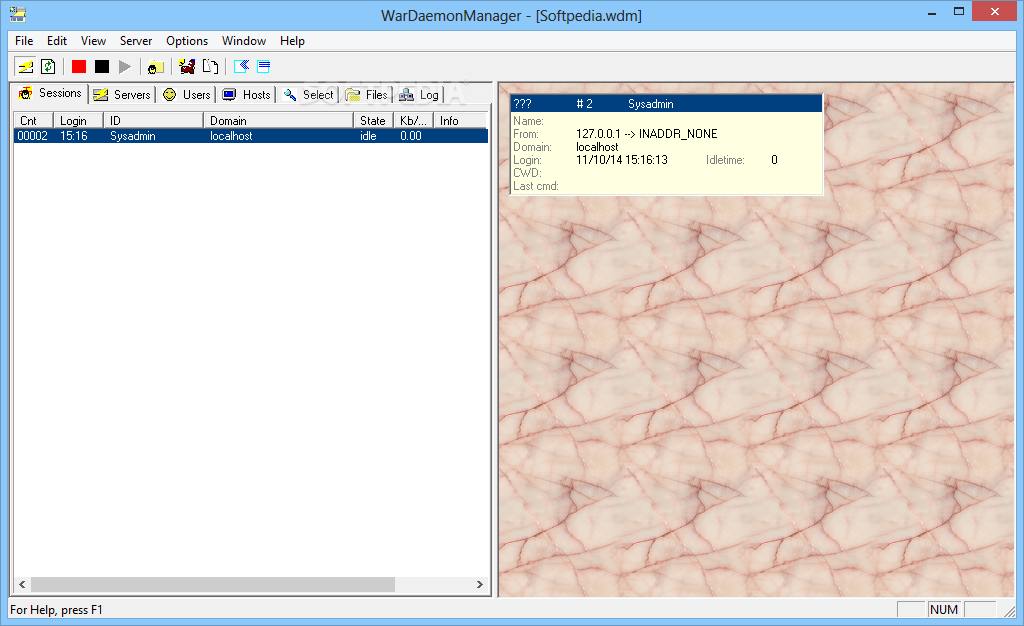The image size is (1024, 626).
Task: Click the copy documents toolbar icon
Action: [210, 67]
